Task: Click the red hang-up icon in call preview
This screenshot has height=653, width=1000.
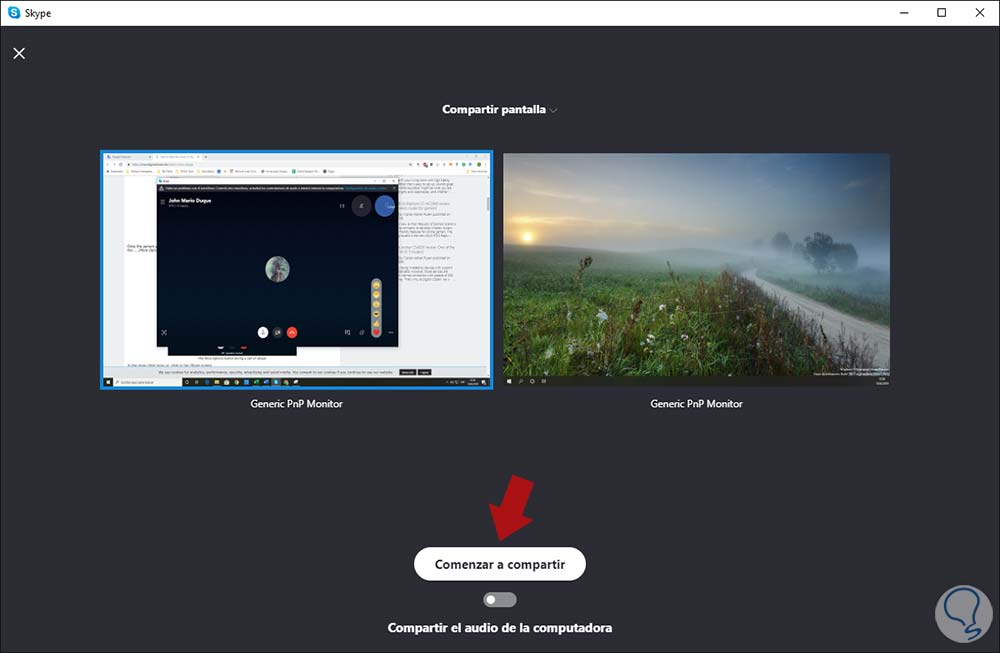Action: (292, 332)
